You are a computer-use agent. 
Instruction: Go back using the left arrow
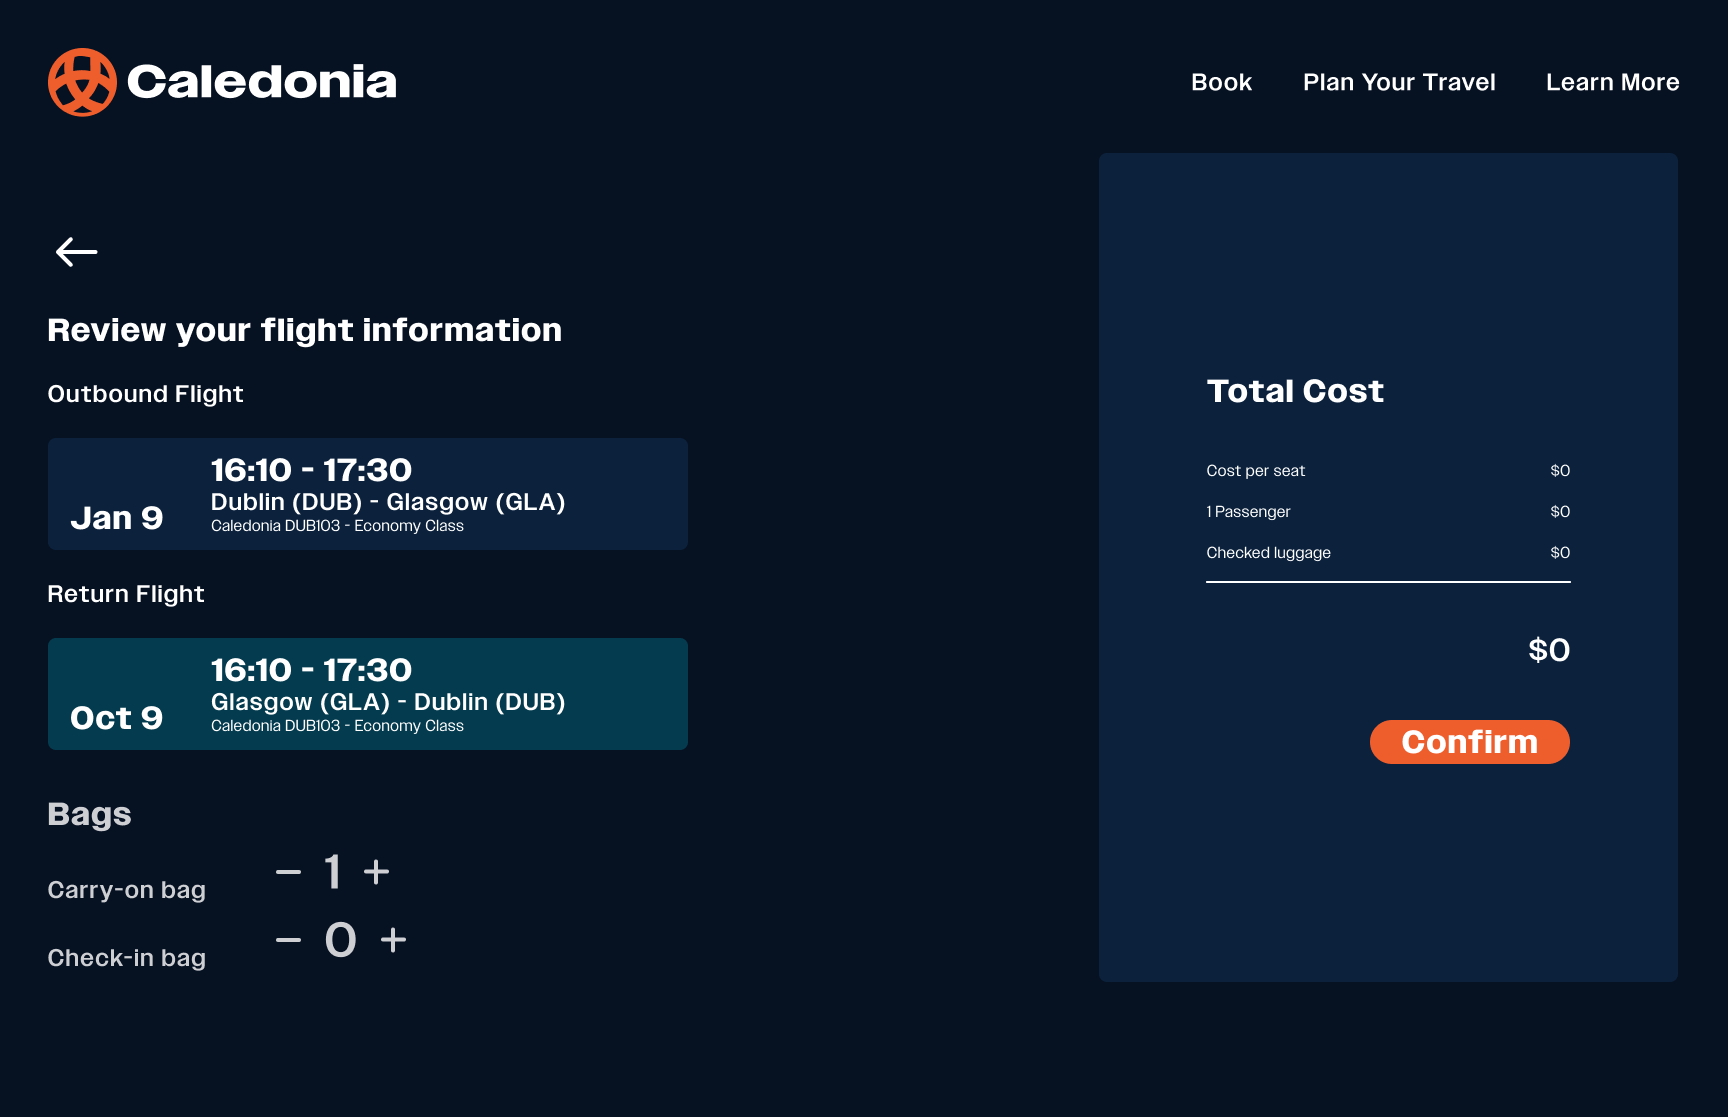tap(76, 252)
